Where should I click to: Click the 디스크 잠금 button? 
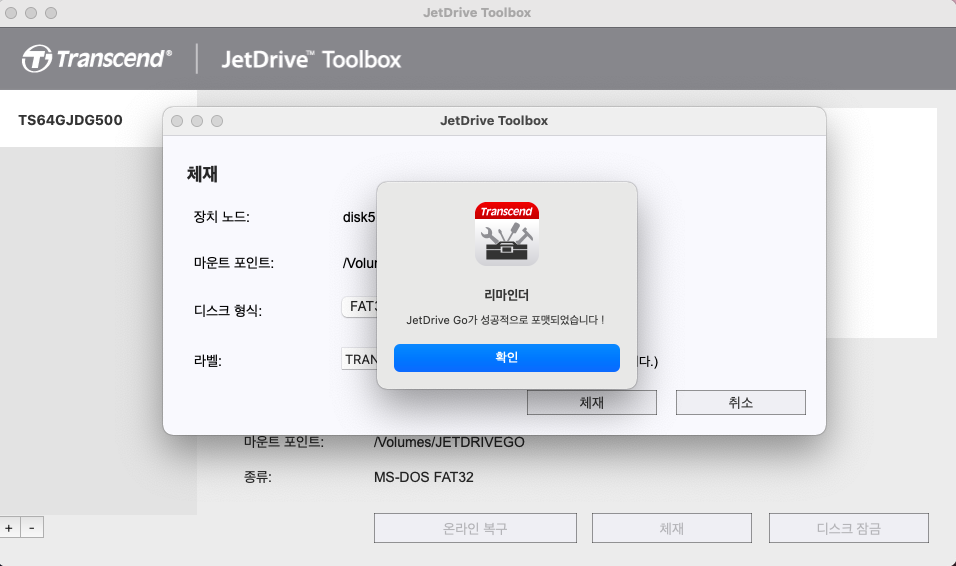pos(849,528)
